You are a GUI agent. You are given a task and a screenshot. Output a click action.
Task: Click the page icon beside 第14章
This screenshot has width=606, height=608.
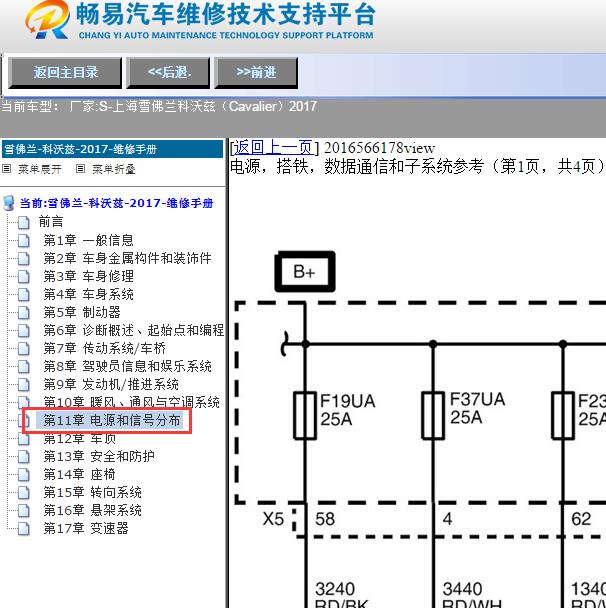click(24, 475)
